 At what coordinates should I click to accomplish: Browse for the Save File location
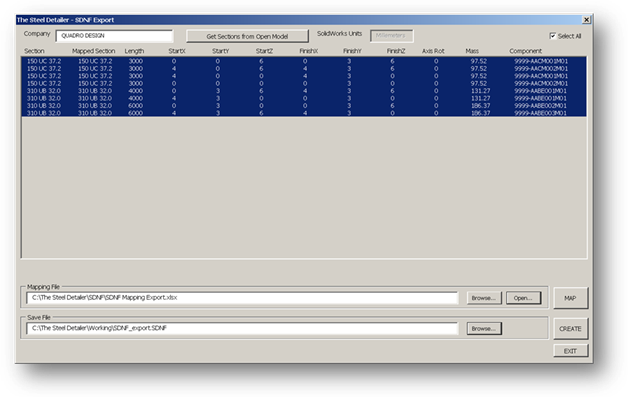click(484, 328)
